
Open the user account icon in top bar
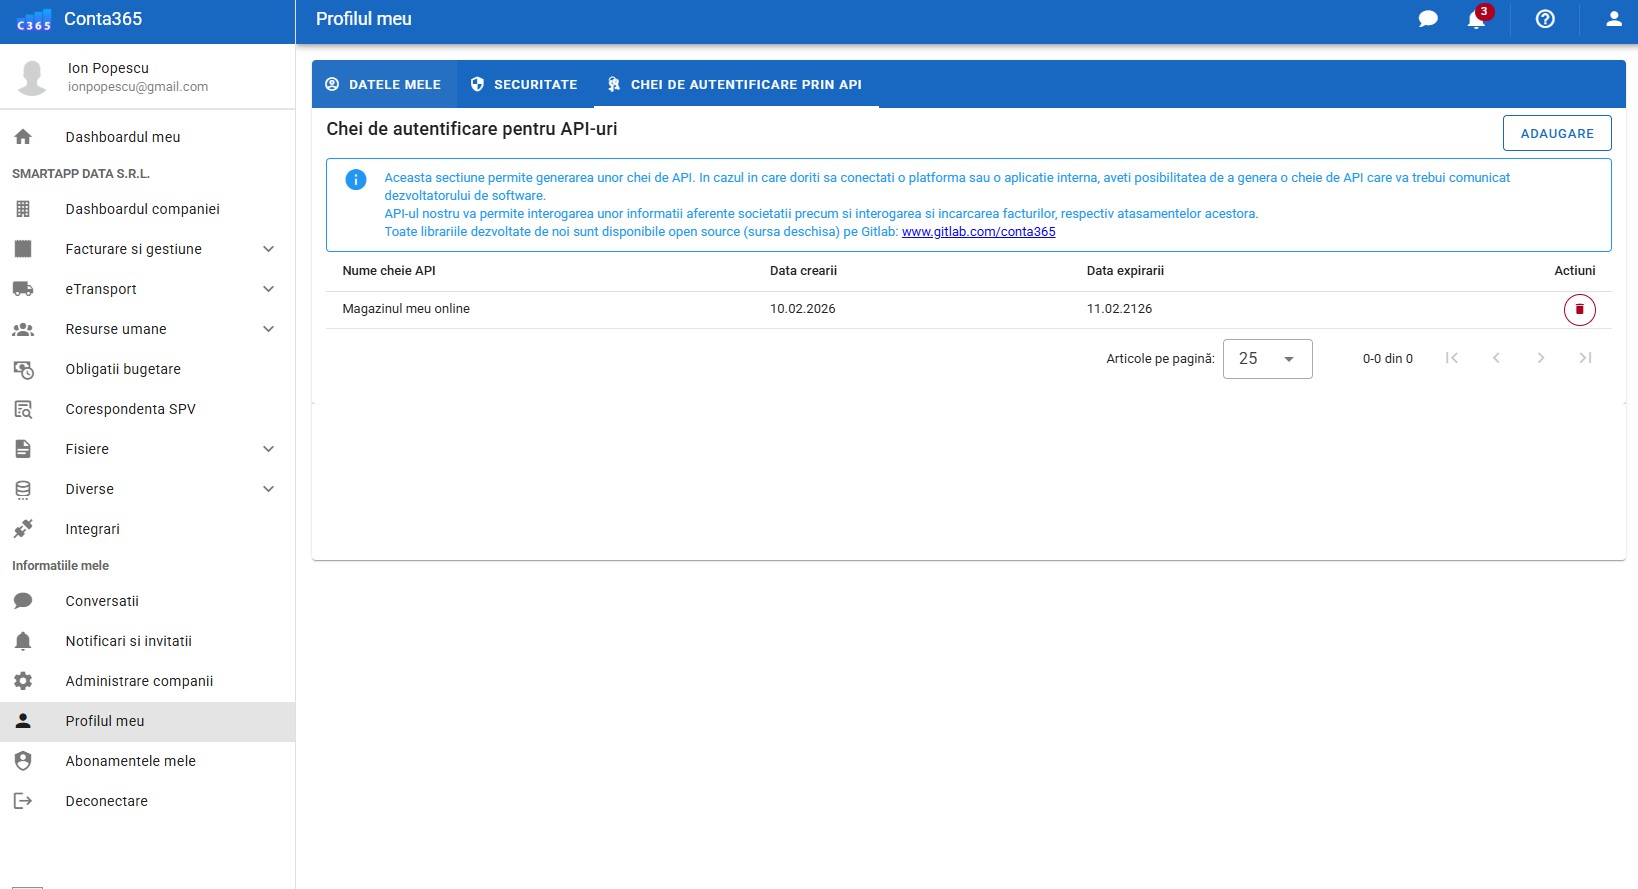pyautogui.click(x=1613, y=19)
